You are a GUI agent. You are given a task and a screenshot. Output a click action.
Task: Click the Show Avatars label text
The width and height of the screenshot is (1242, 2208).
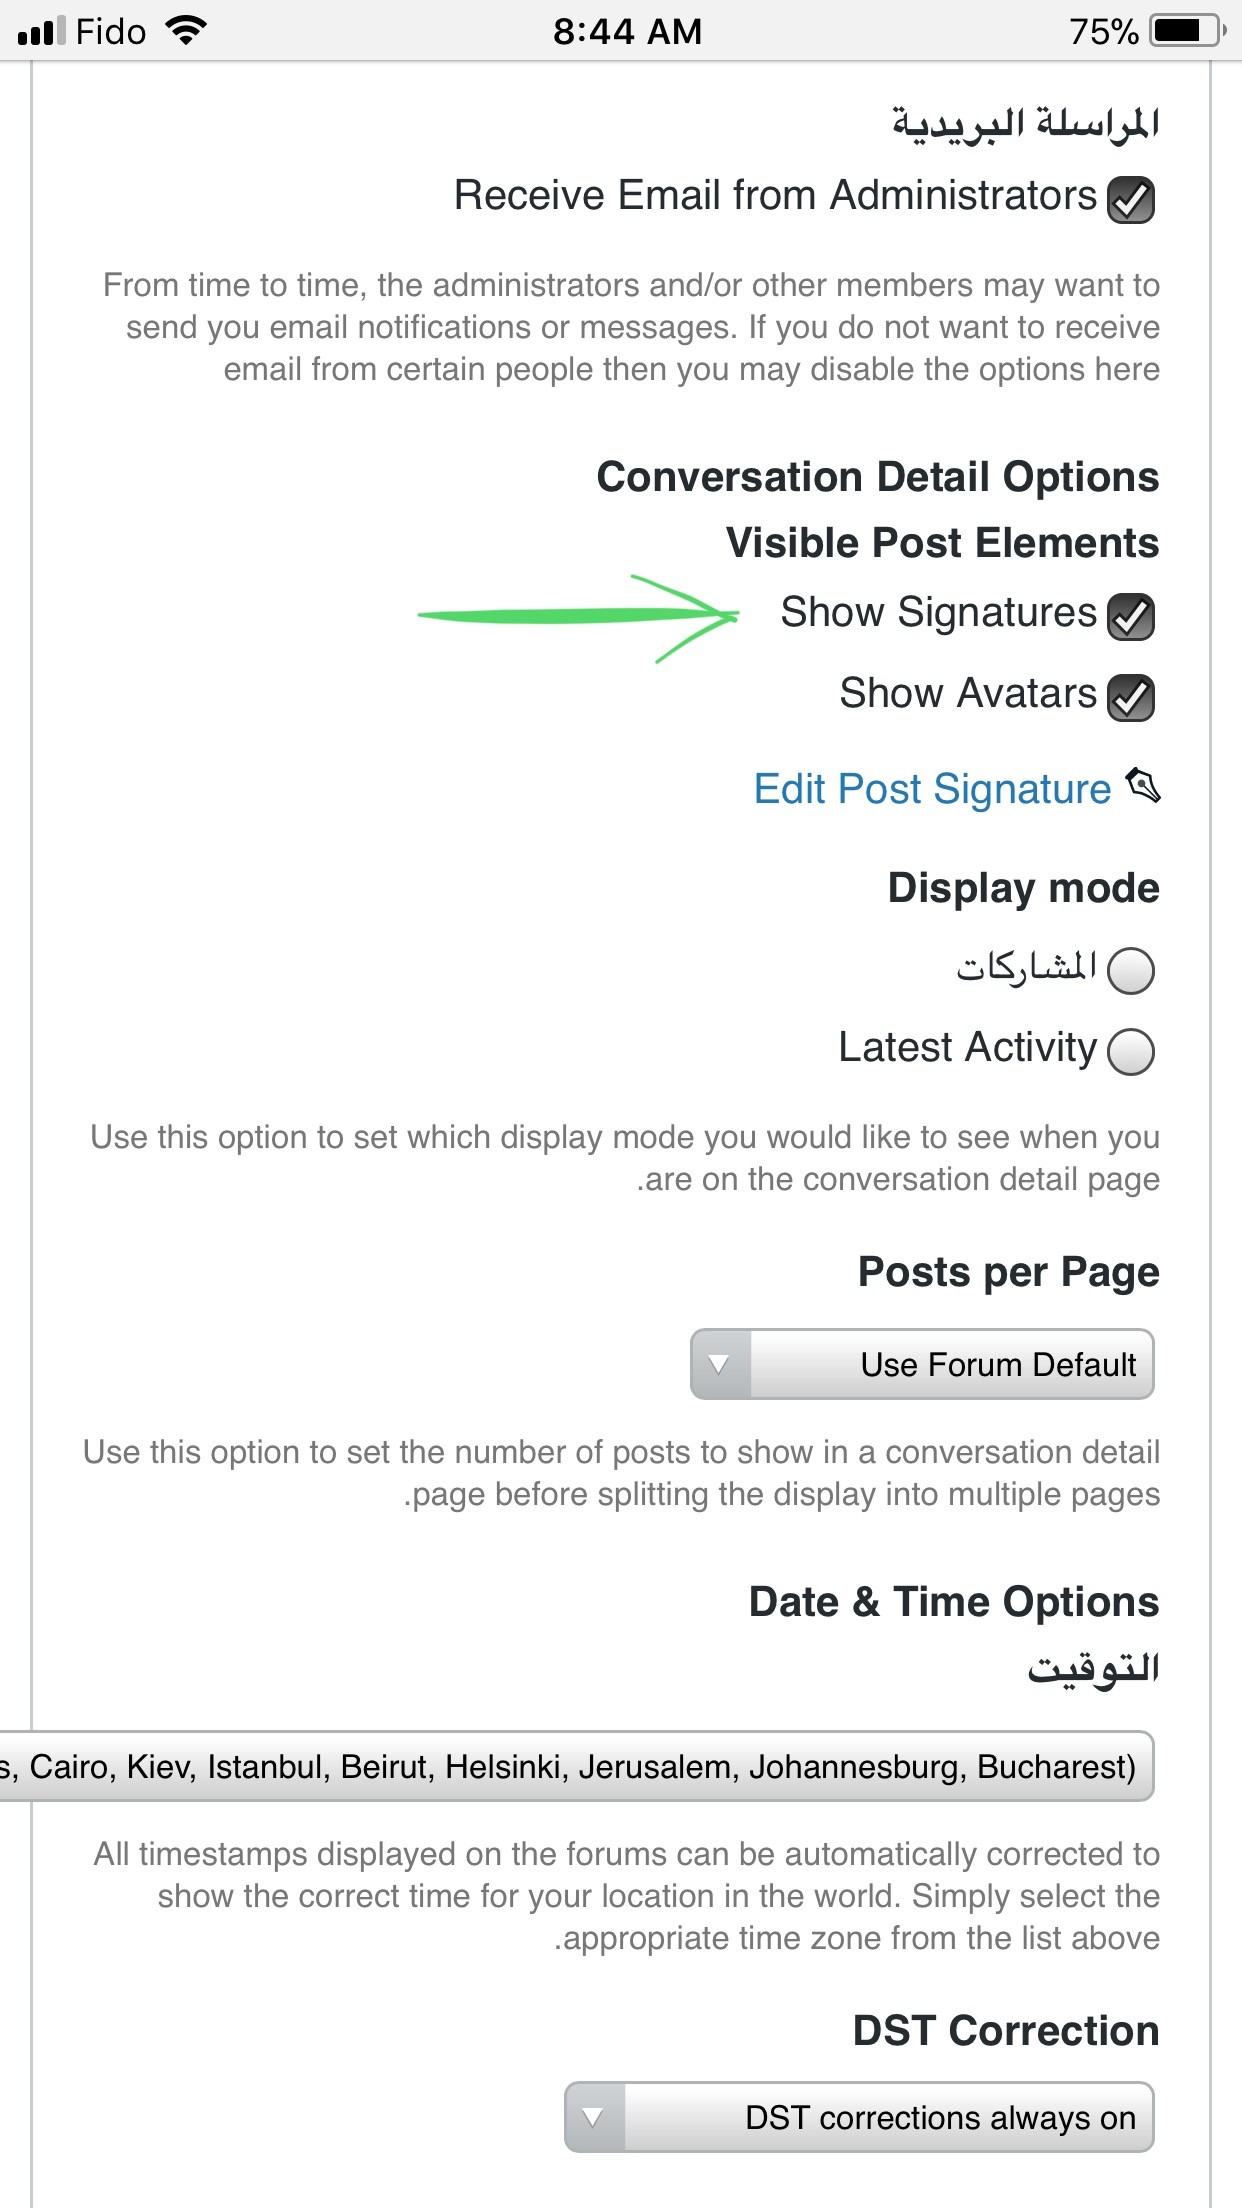(x=967, y=693)
